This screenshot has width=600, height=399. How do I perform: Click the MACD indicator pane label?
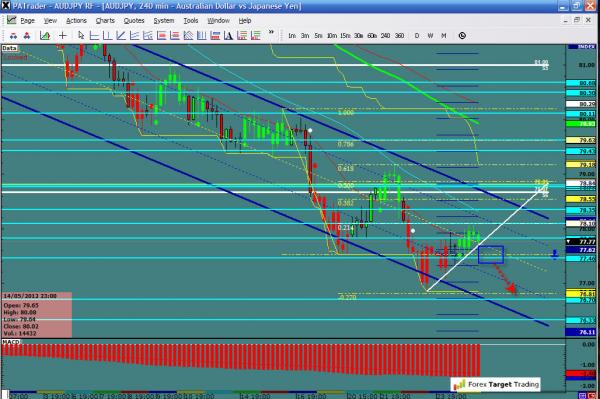tap(11, 341)
